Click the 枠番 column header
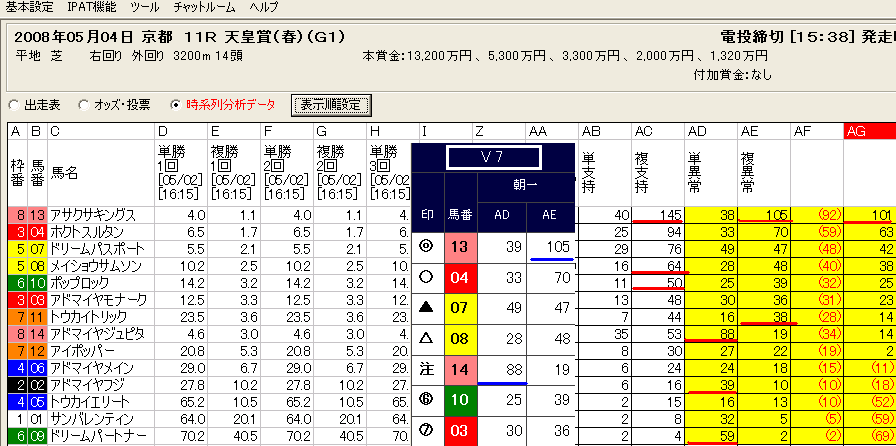 point(17,173)
